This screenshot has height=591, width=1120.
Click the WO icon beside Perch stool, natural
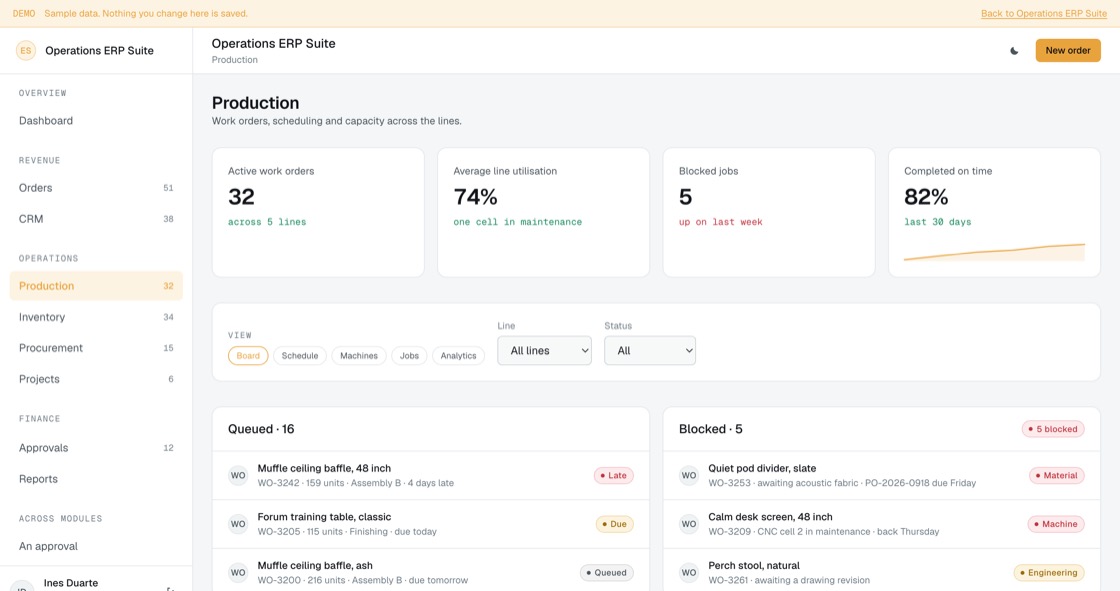tap(689, 572)
